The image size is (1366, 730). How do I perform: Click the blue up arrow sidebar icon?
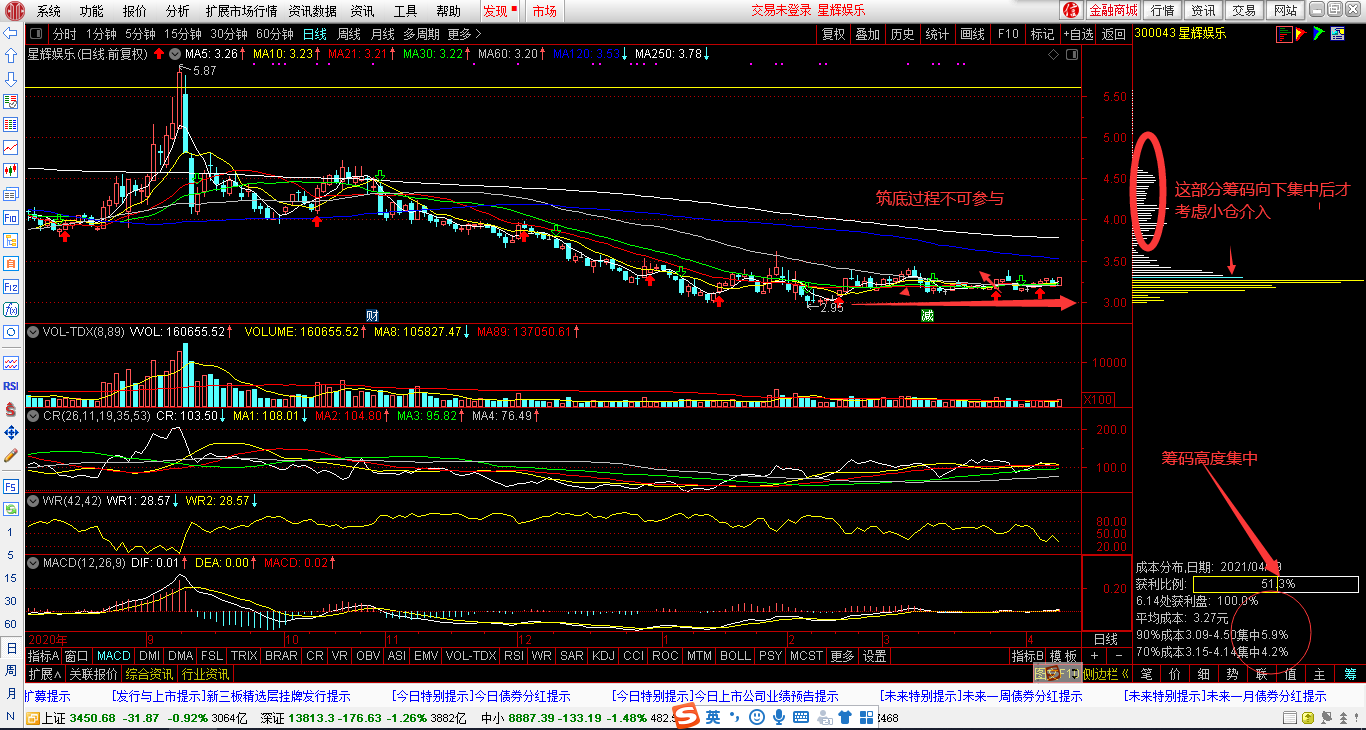coord(11,55)
